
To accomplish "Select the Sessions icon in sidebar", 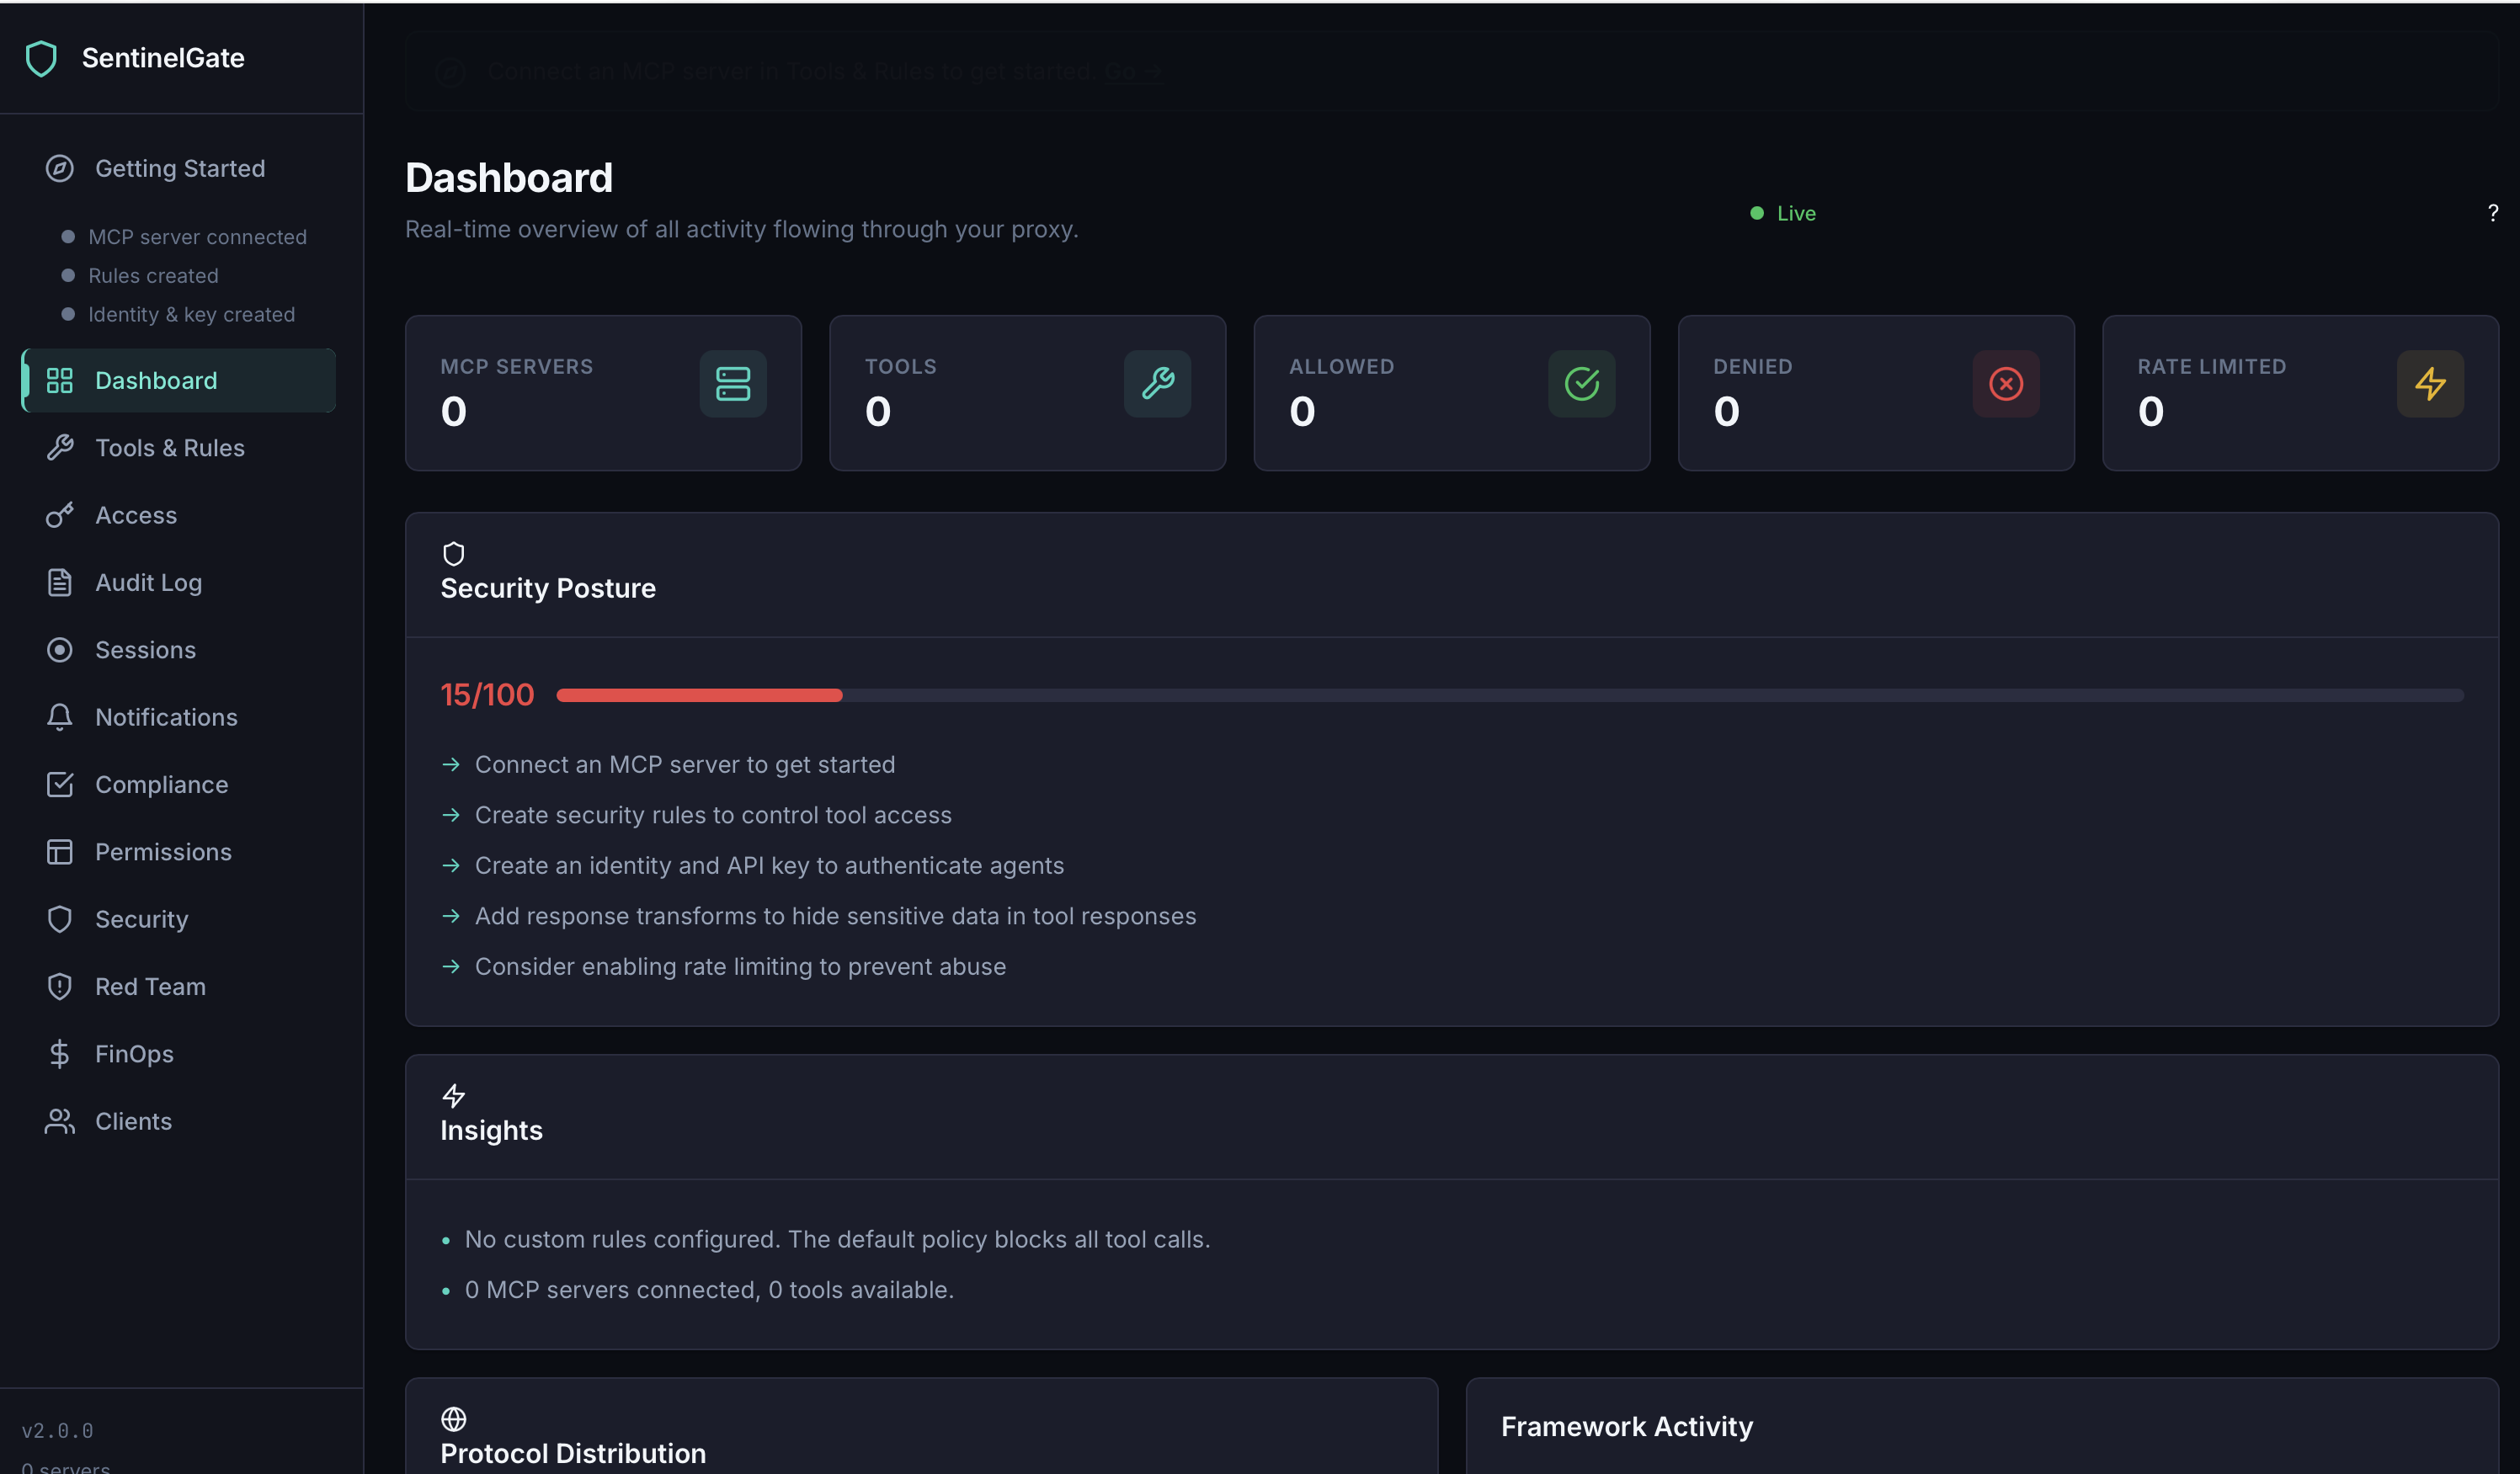I will 60,650.
